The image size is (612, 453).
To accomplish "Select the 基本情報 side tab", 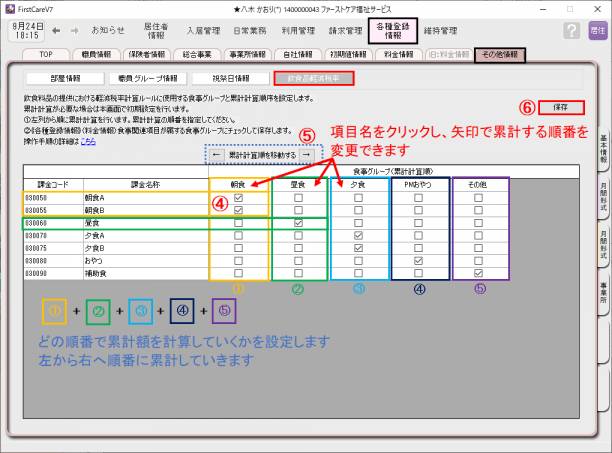I will pos(604,147).
